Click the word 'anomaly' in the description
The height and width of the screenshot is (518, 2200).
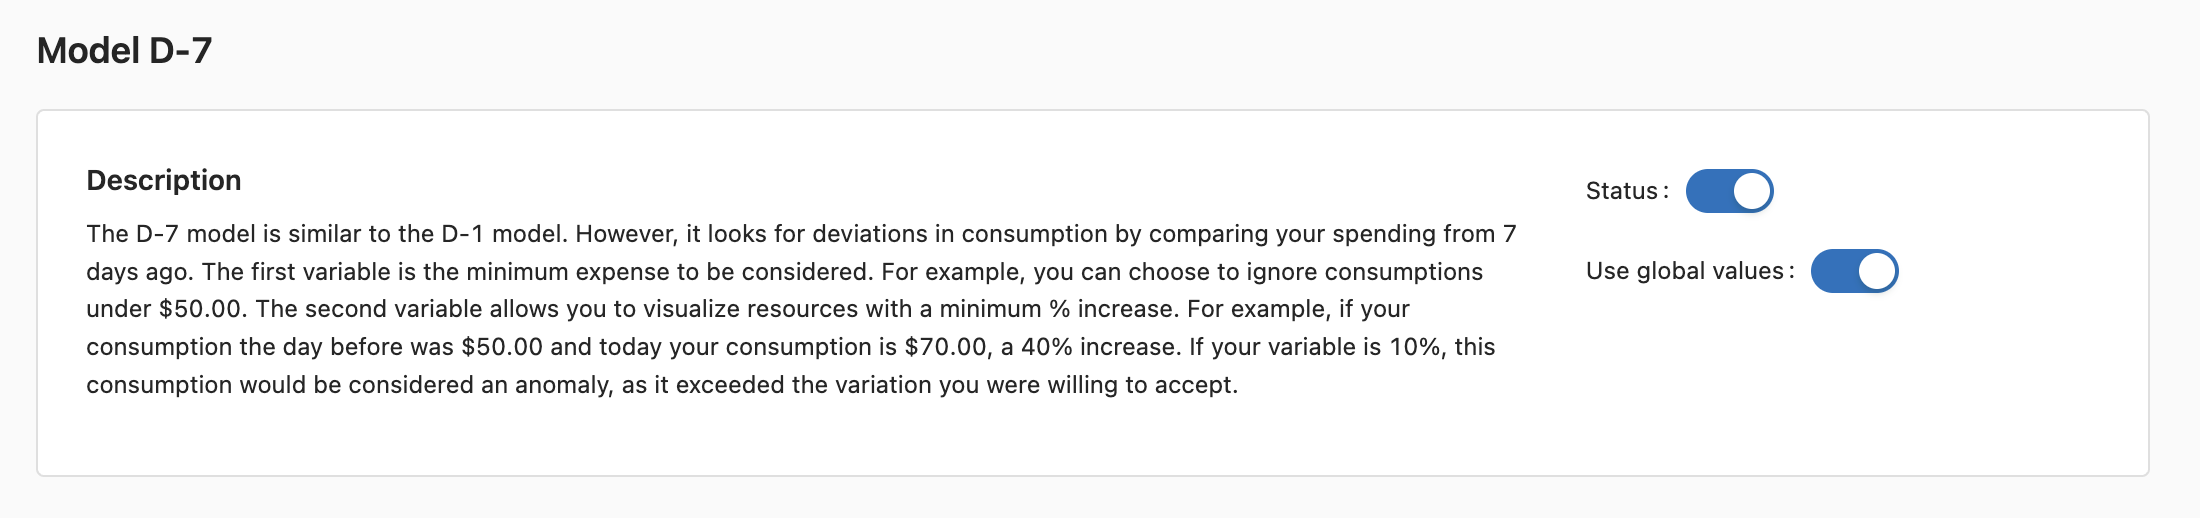(x=563, y=385)
